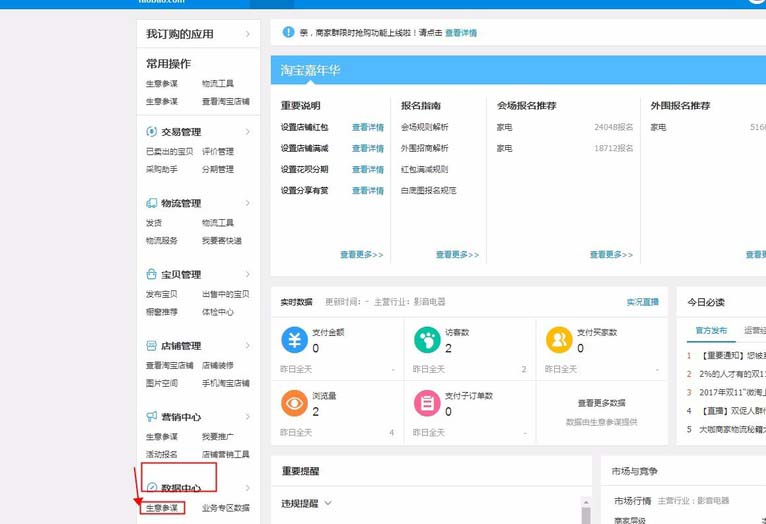The width and height of the screenshot is (766, 524).
Task: Open the 实况直播 link
Action: tap(642, 302)
